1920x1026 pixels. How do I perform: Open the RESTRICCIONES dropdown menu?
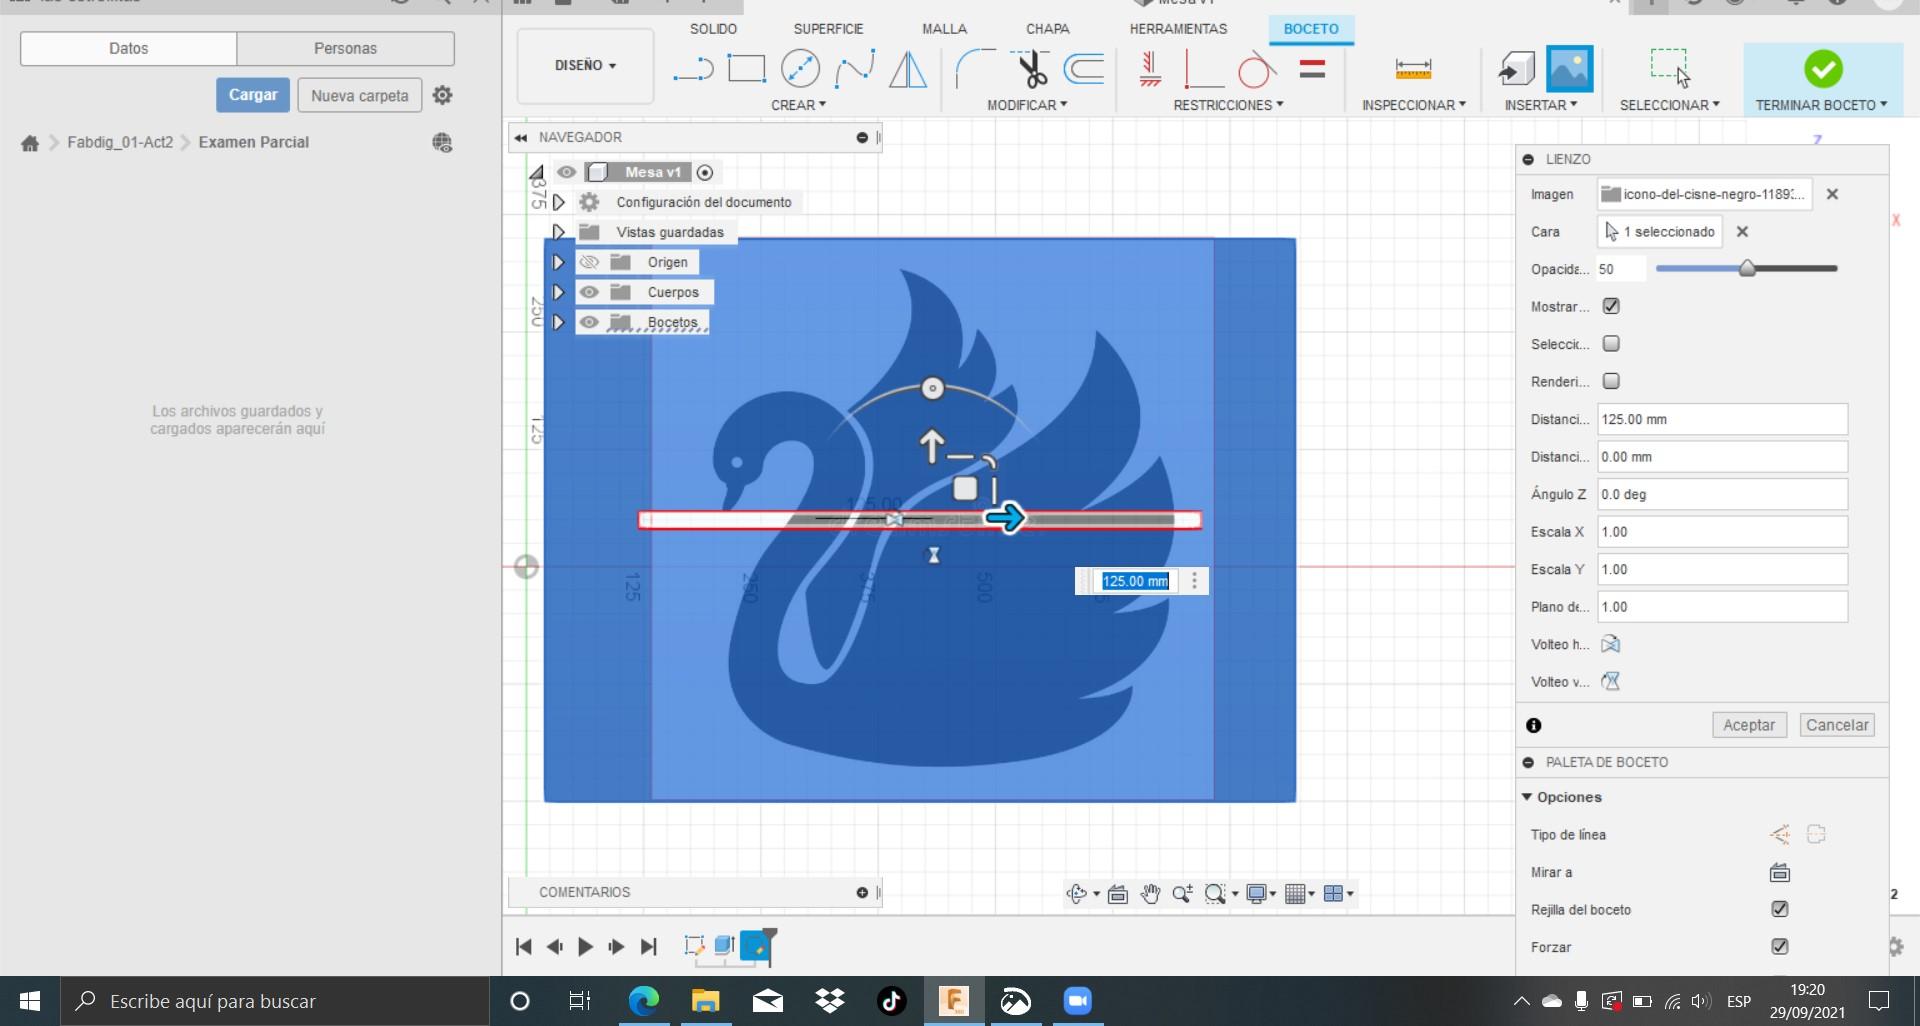(x=1228, y=105)
